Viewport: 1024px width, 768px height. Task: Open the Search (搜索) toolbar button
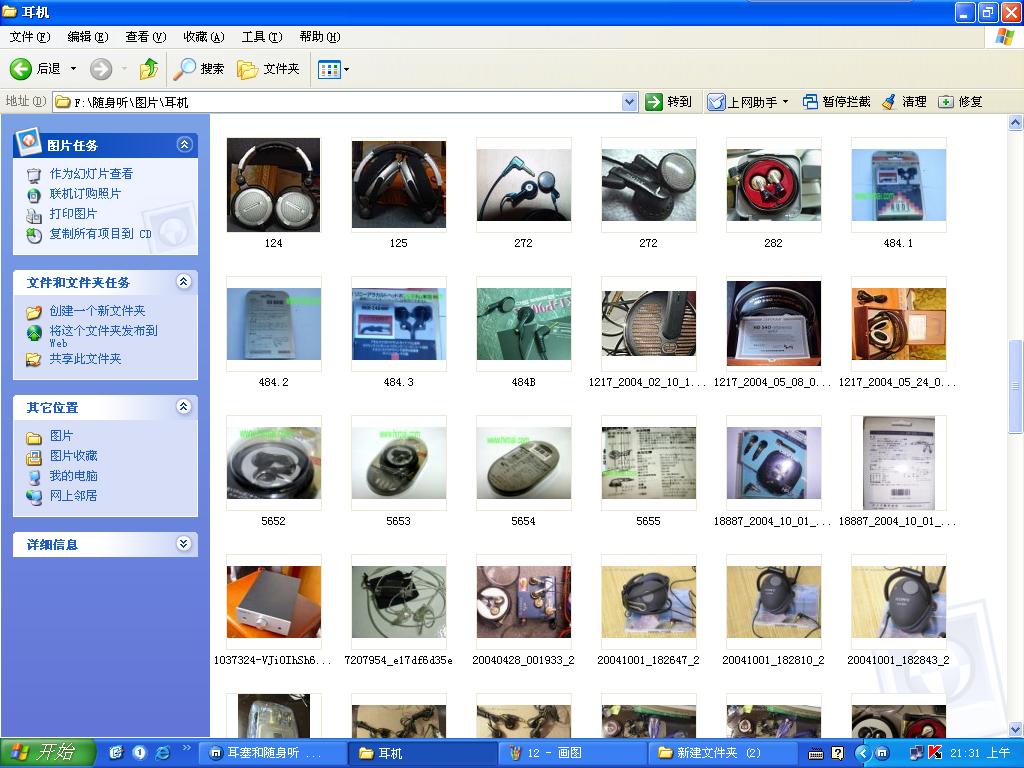(199, 69)
